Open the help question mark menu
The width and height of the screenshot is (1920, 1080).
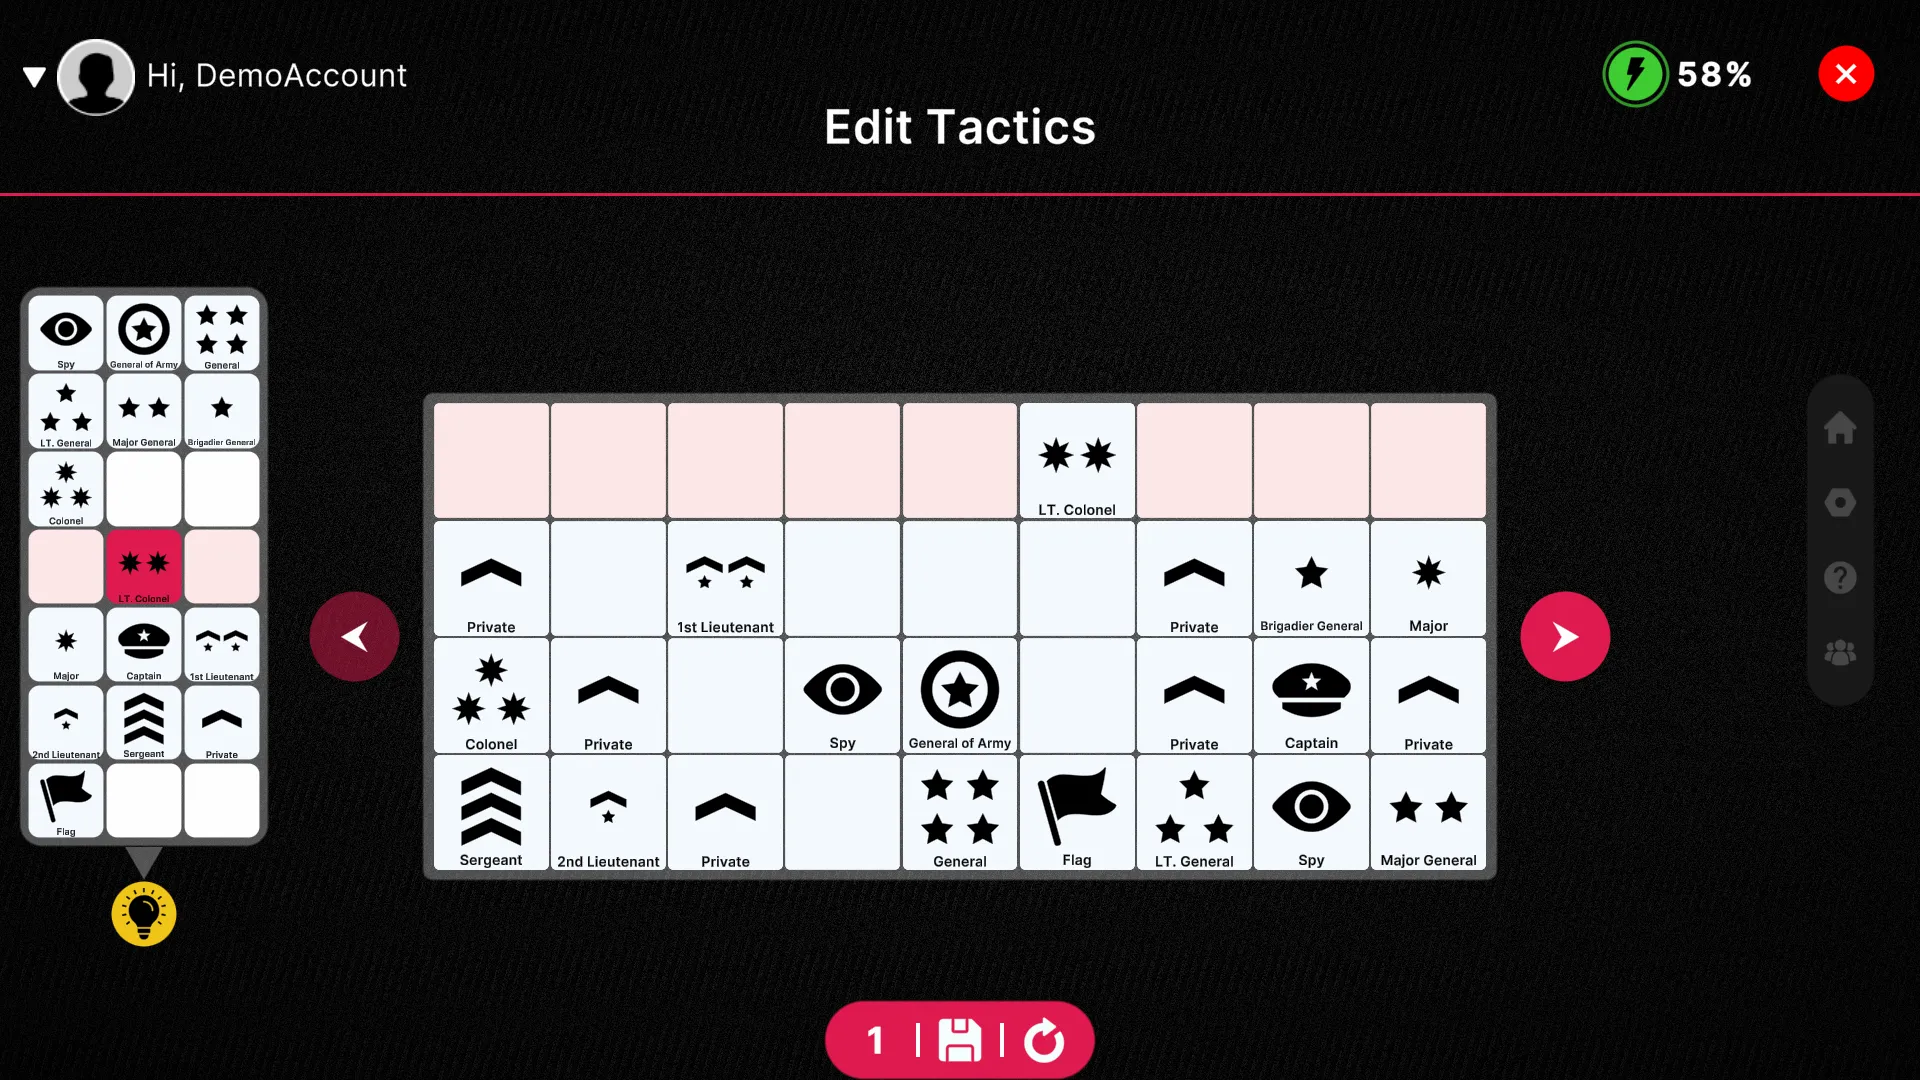tap(1841, 578)
